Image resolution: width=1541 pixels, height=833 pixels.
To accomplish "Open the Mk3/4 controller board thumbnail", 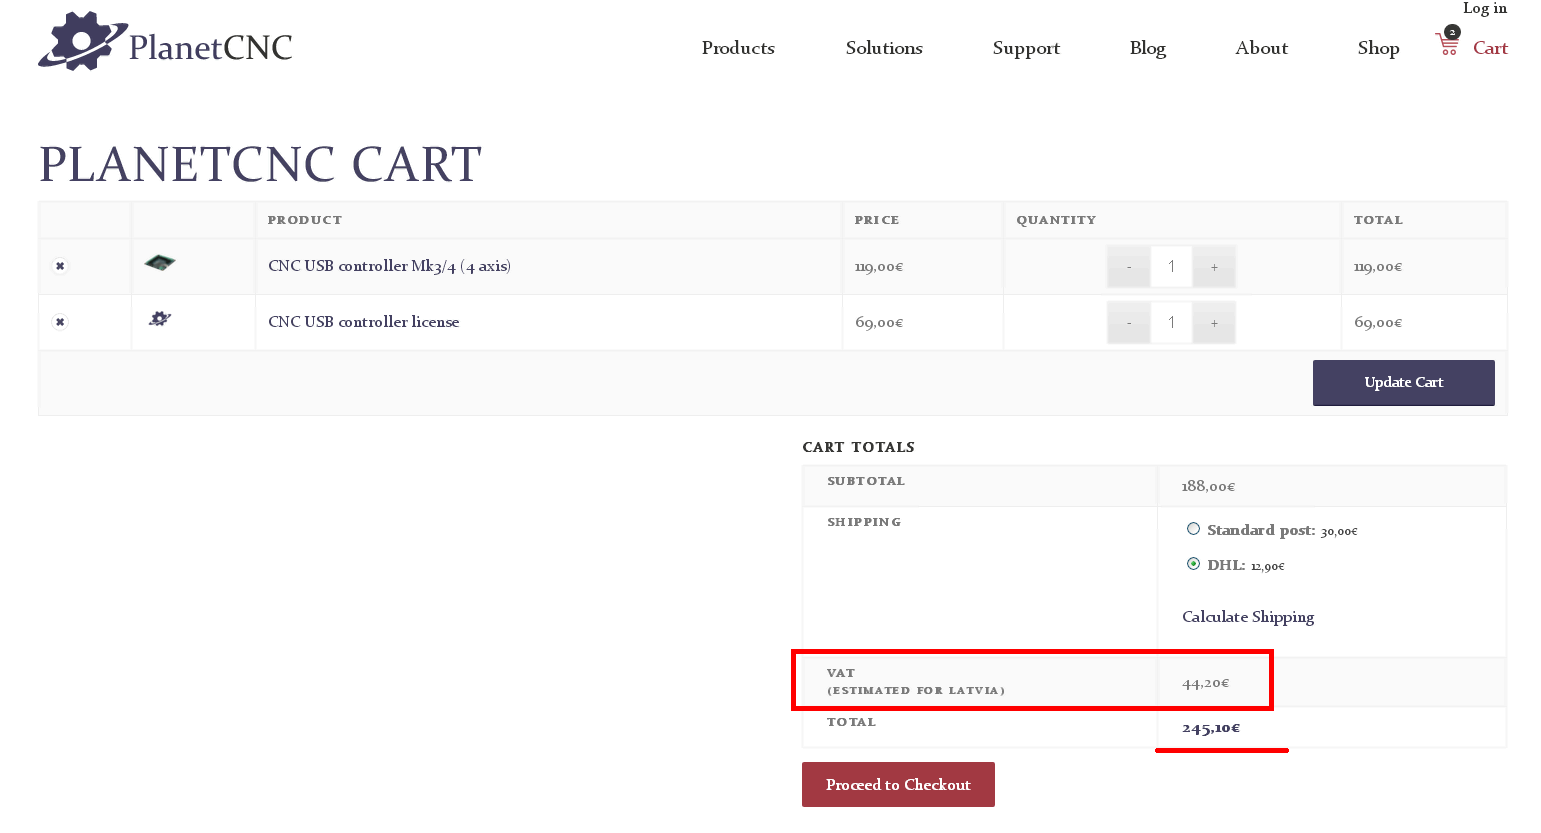I will [160, 263].
